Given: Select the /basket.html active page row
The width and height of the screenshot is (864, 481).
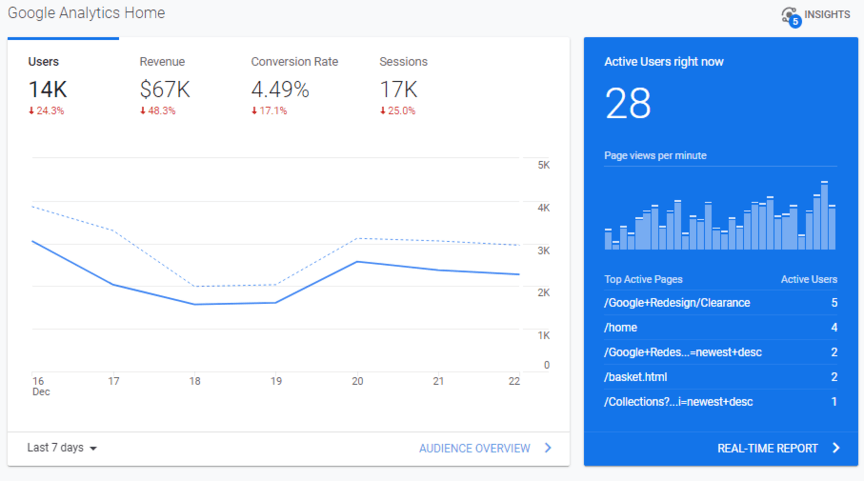Looking at the screenshot, I should click(720, 377).
